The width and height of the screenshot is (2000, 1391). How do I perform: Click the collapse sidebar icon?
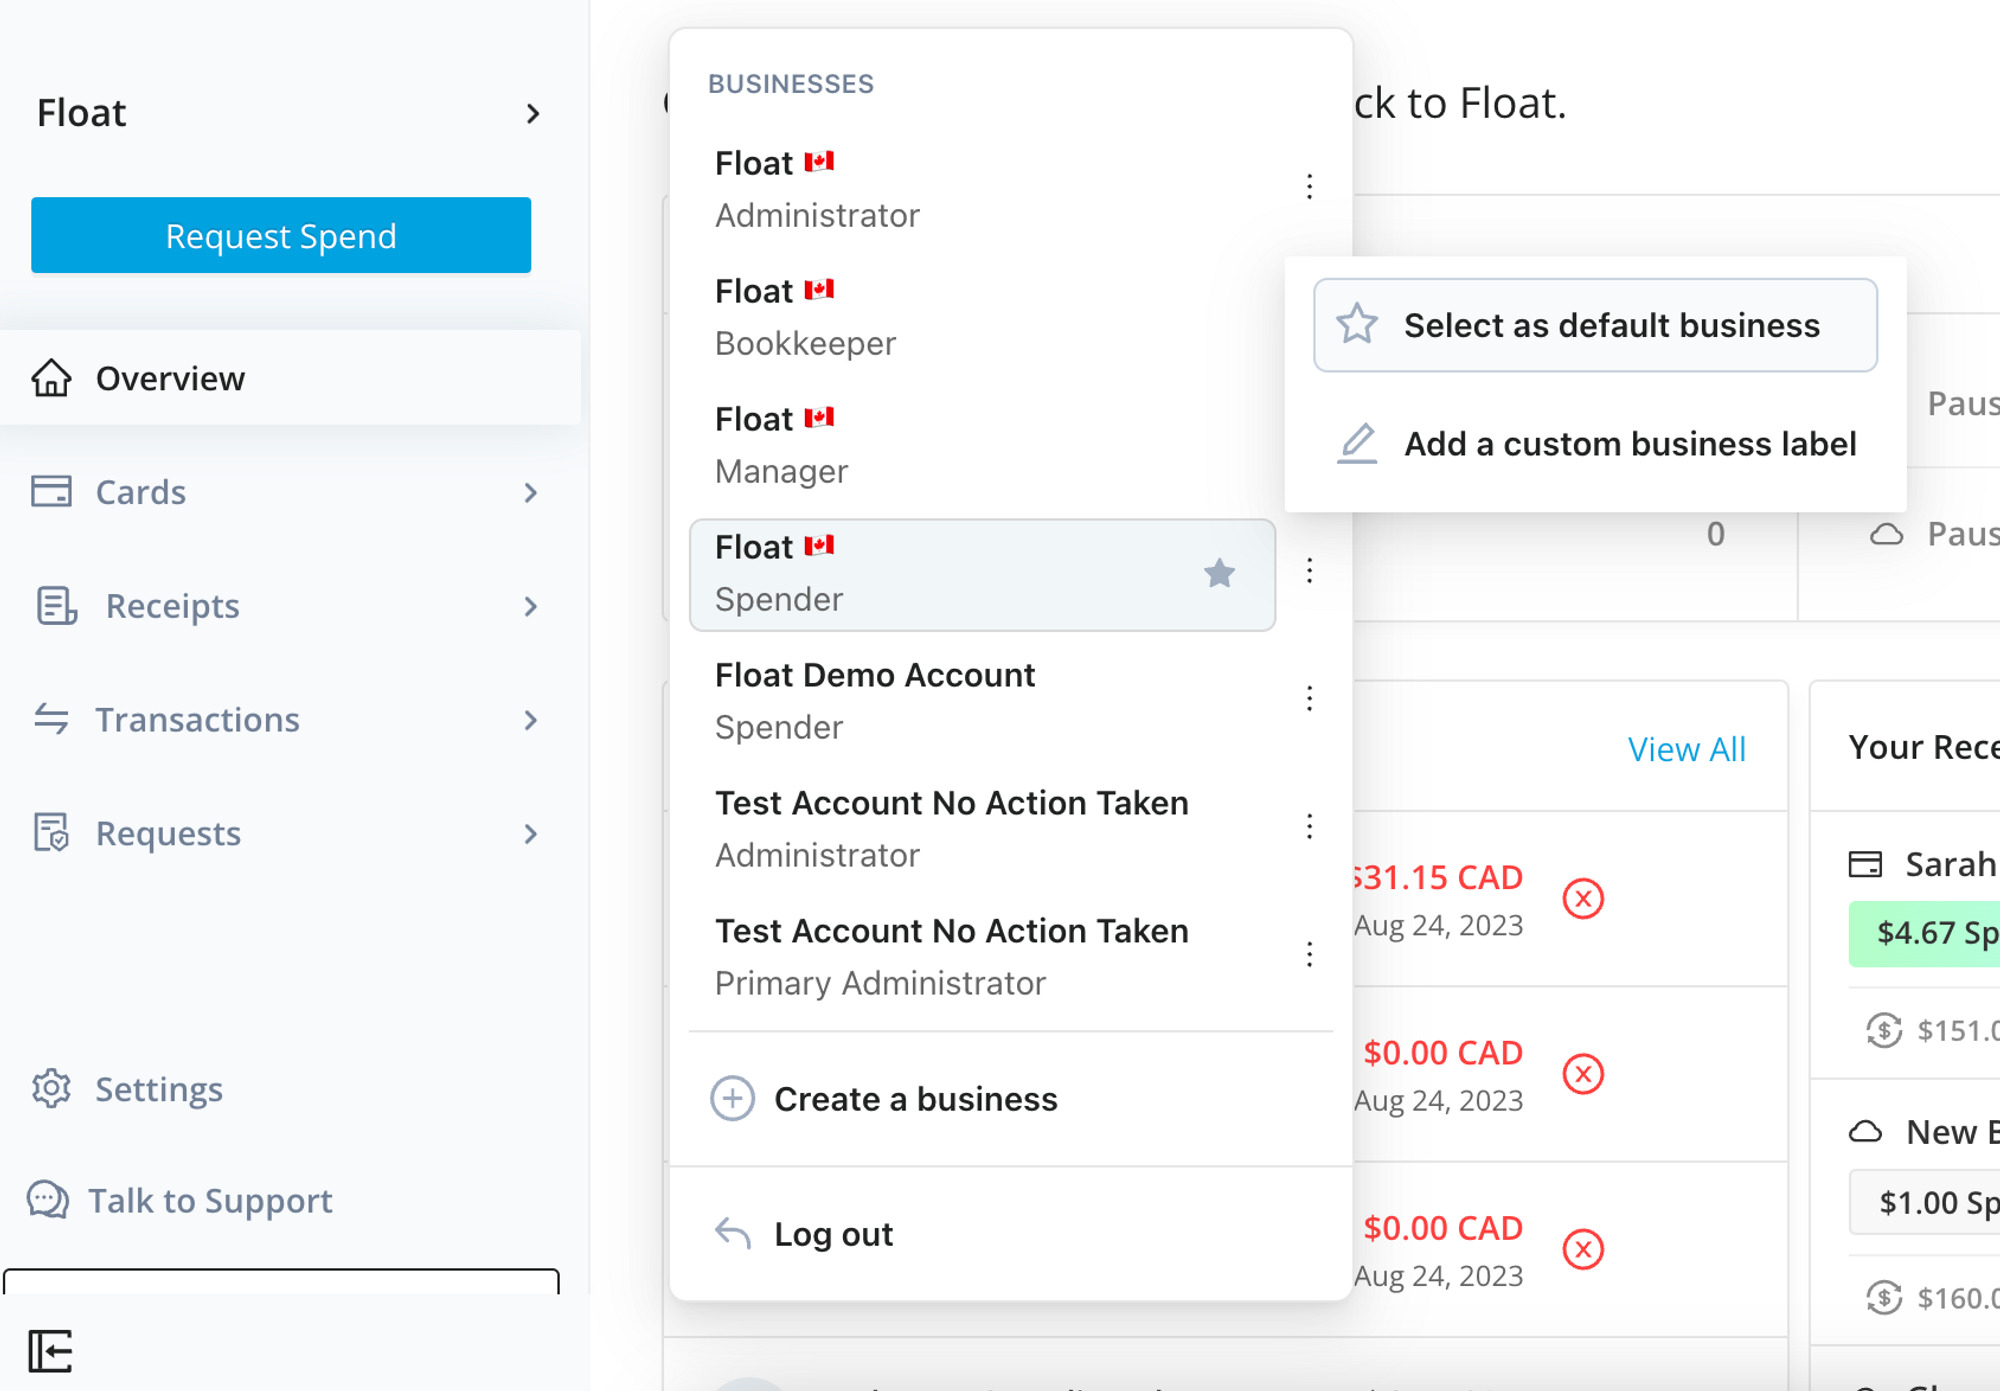(50, 1351)
